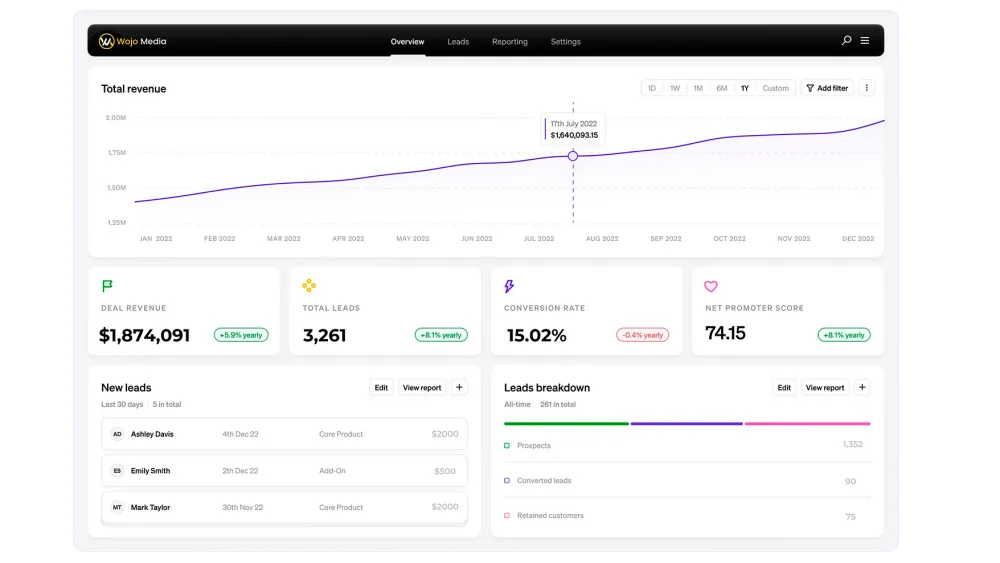This screenshot has width=1000, height=563.
Task: Click View report in New leads
Action: (x=421, y=387)
